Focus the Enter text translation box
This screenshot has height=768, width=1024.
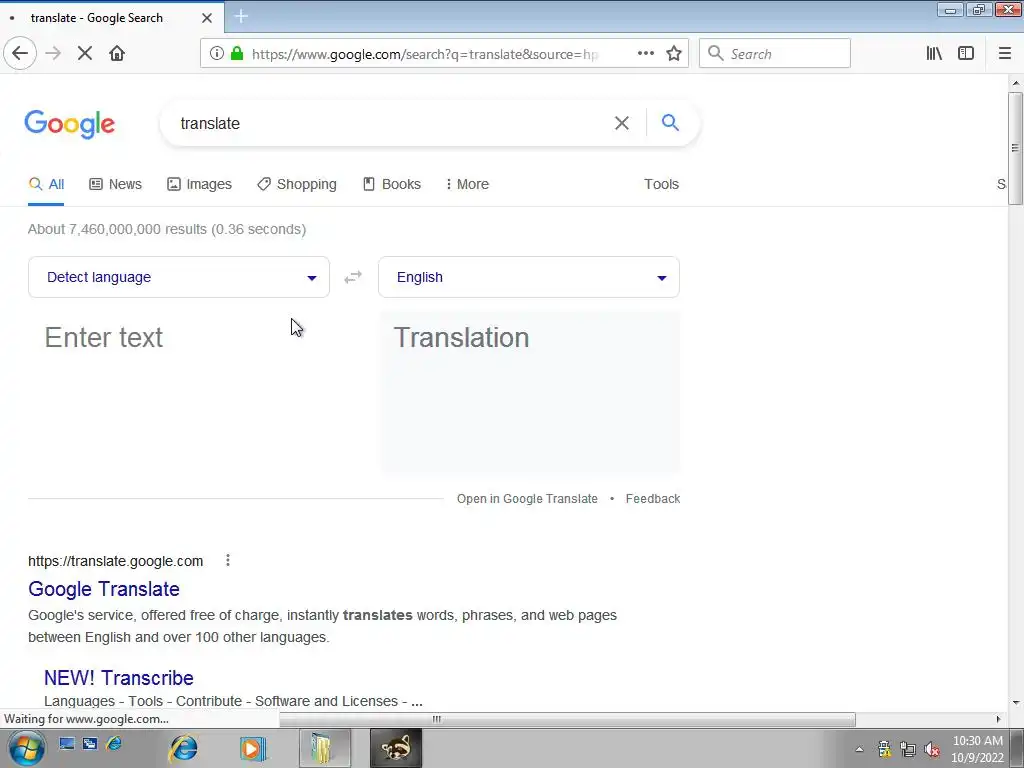click(179, 392)
